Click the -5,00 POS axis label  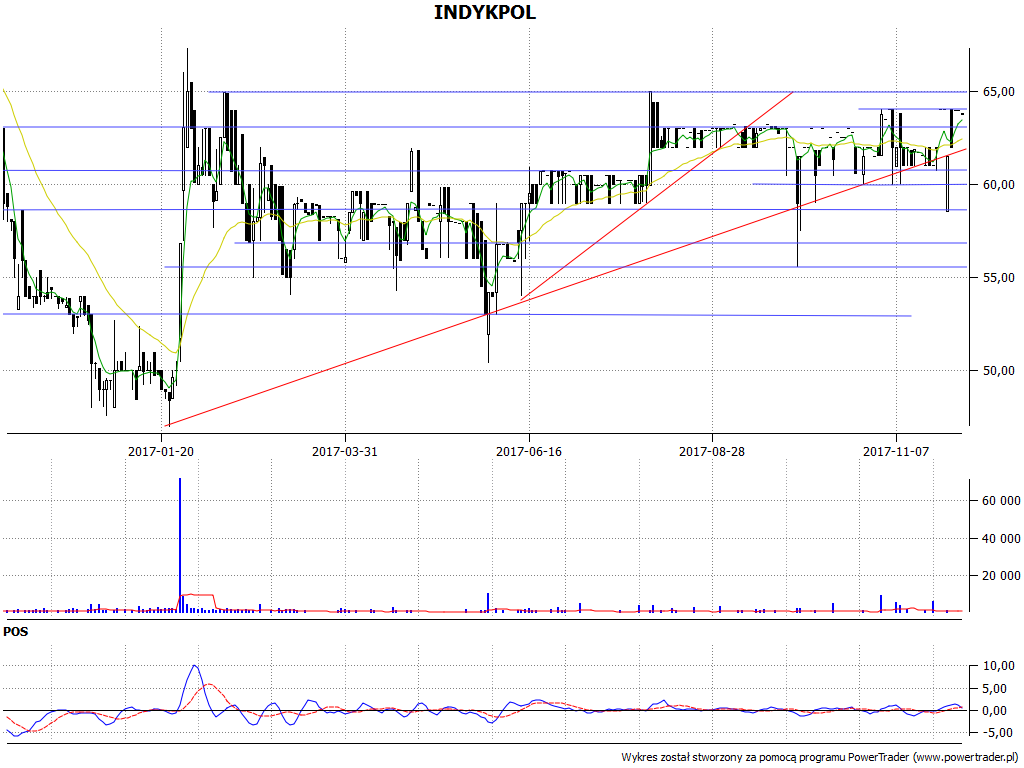coord(999,733)
